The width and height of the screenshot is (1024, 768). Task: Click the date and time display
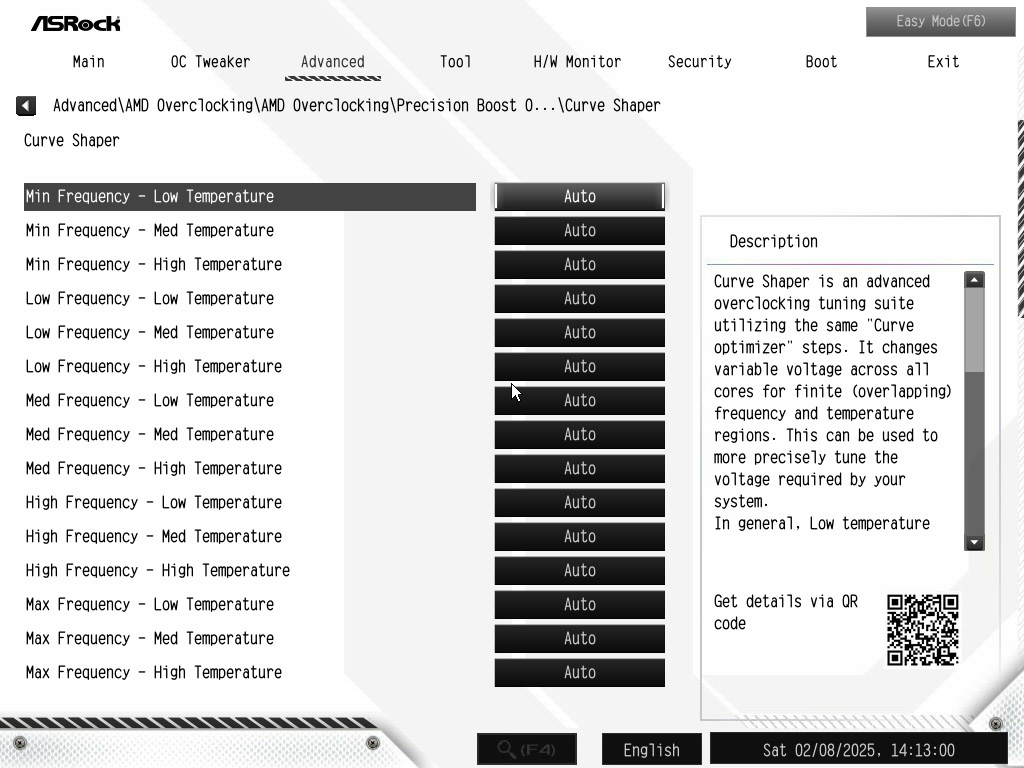click(x=859, y=750)
